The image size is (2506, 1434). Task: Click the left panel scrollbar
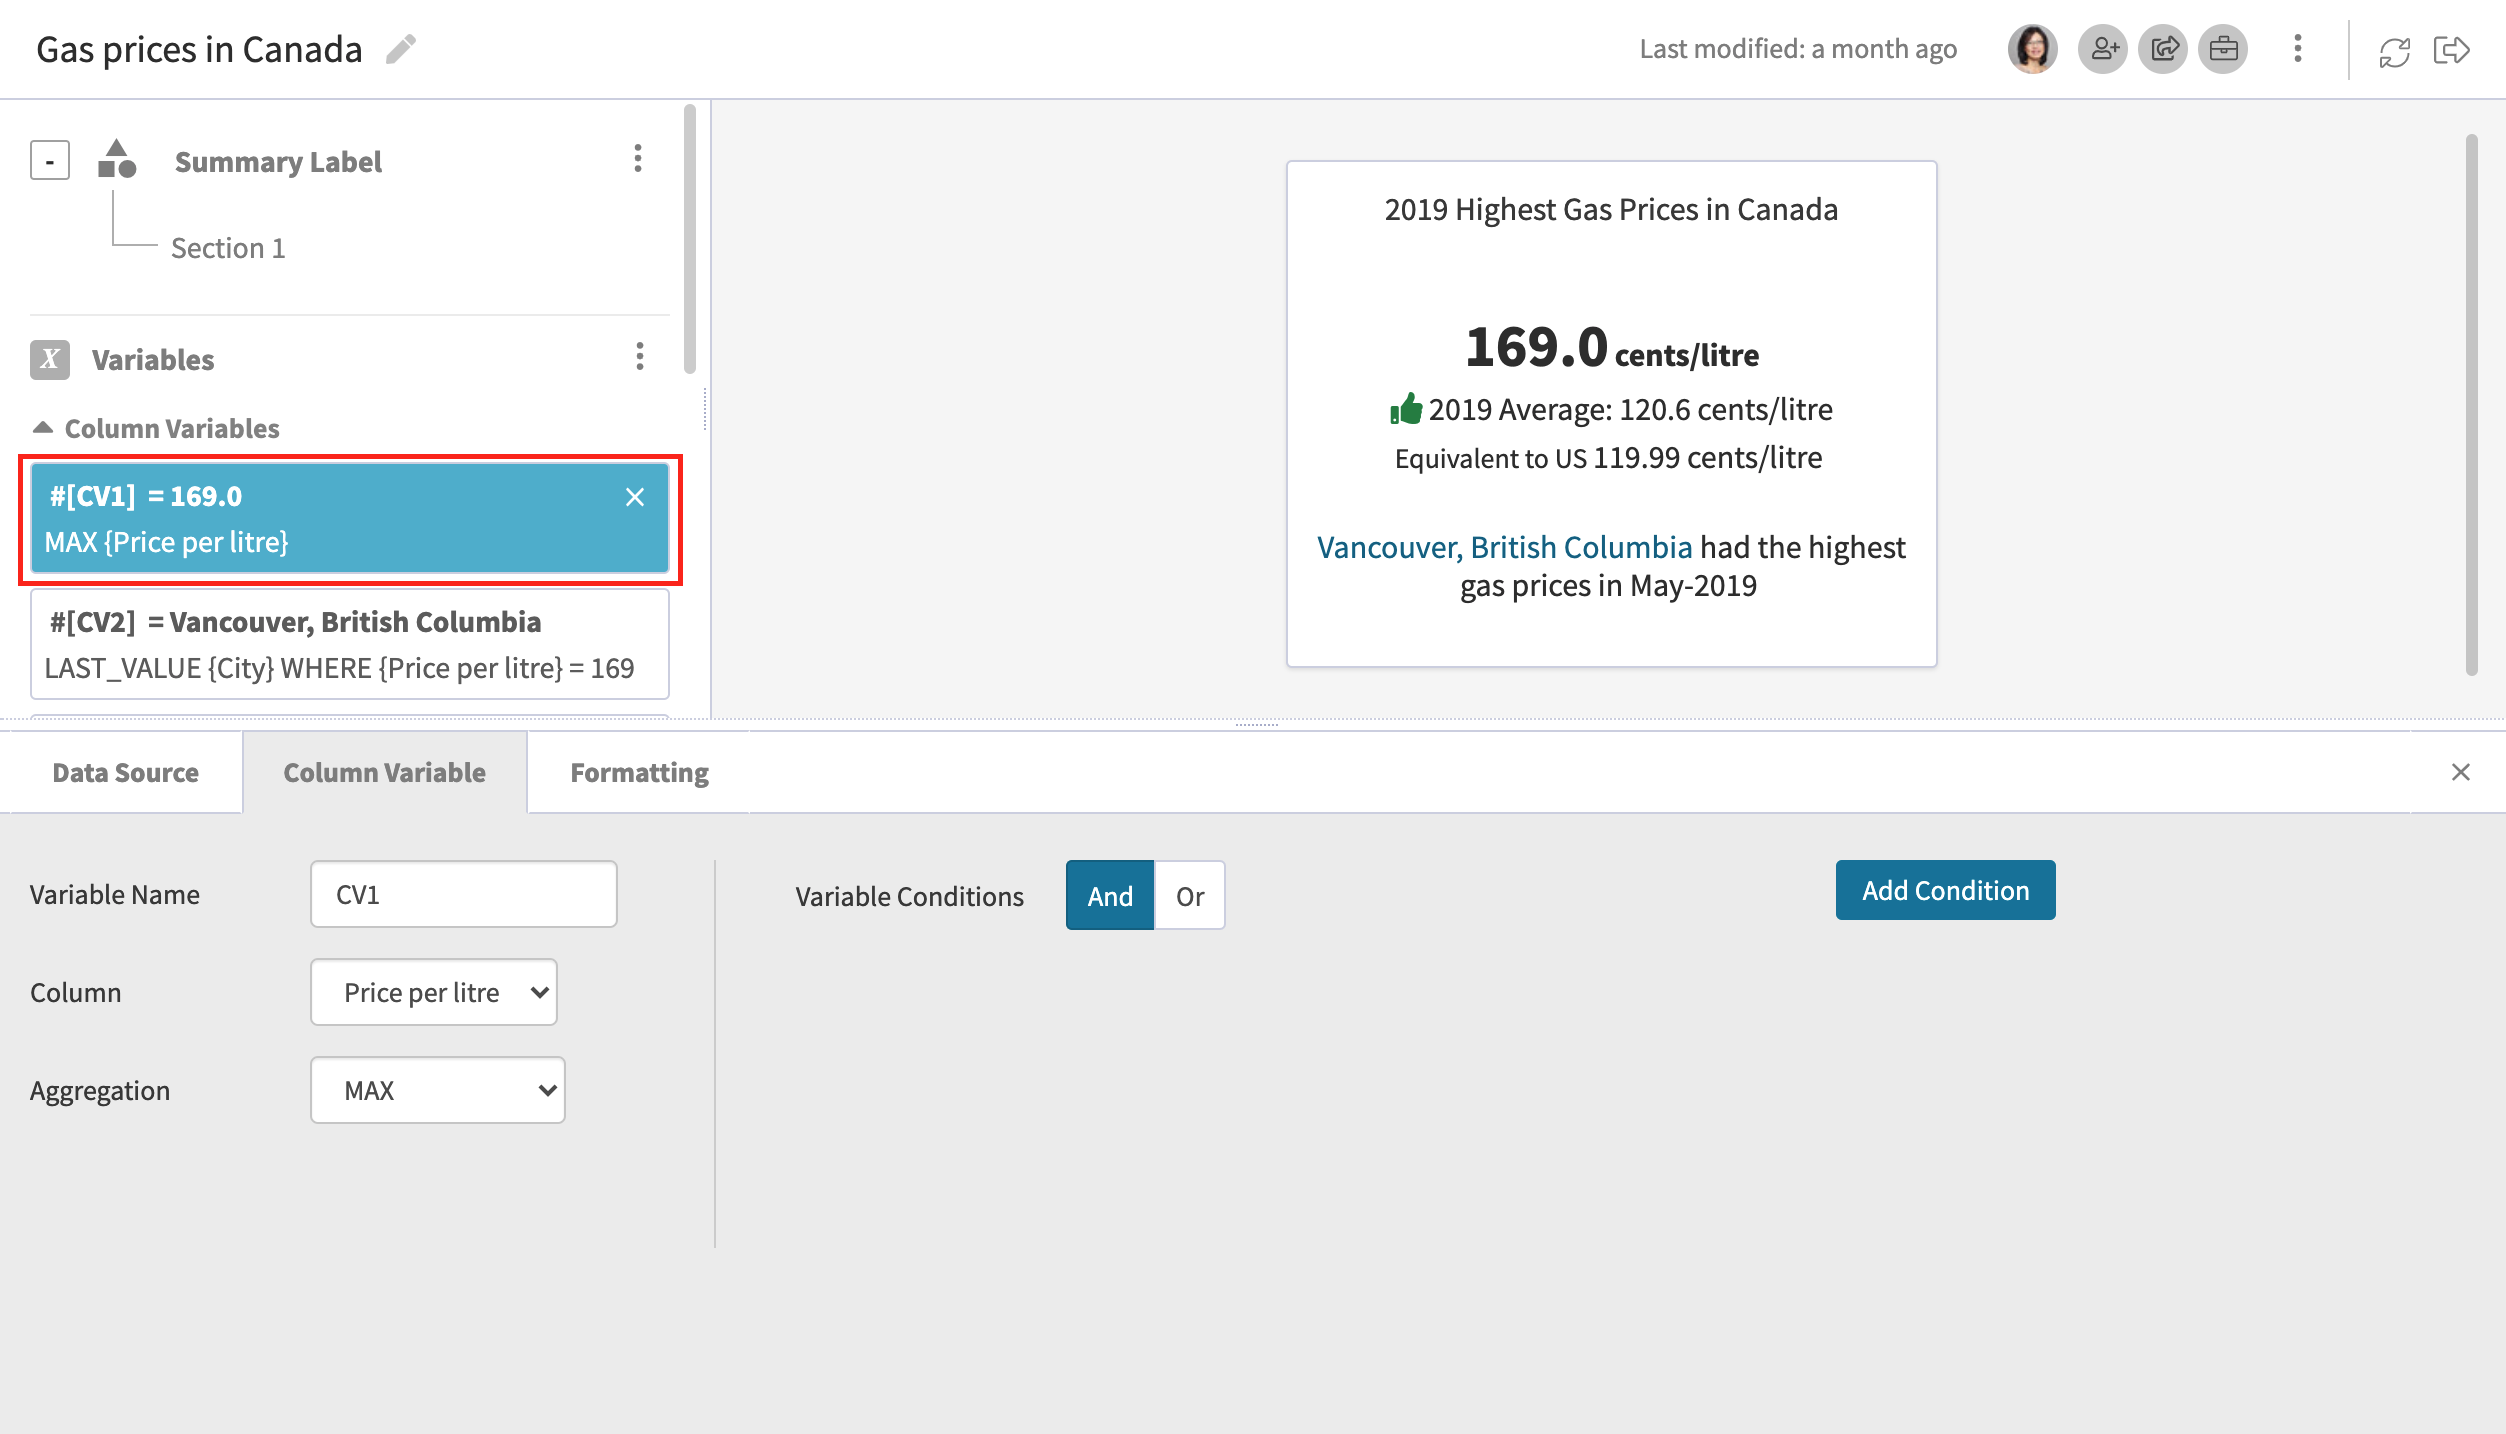(x=690, y=240)
